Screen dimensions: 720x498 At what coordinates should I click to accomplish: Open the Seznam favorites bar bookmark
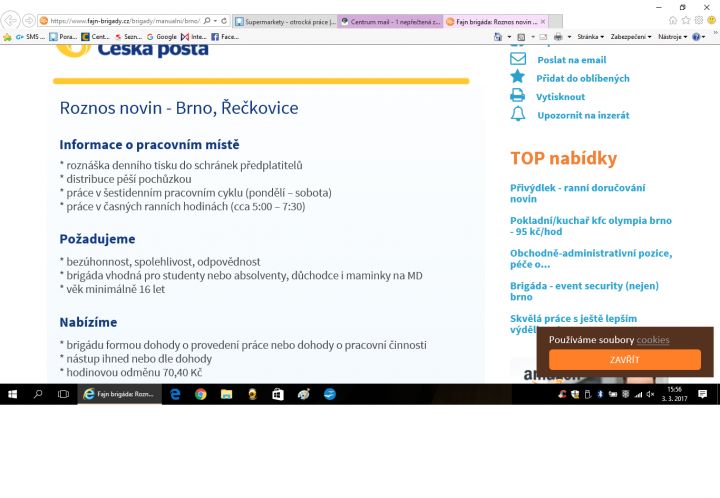click(128, 37)
